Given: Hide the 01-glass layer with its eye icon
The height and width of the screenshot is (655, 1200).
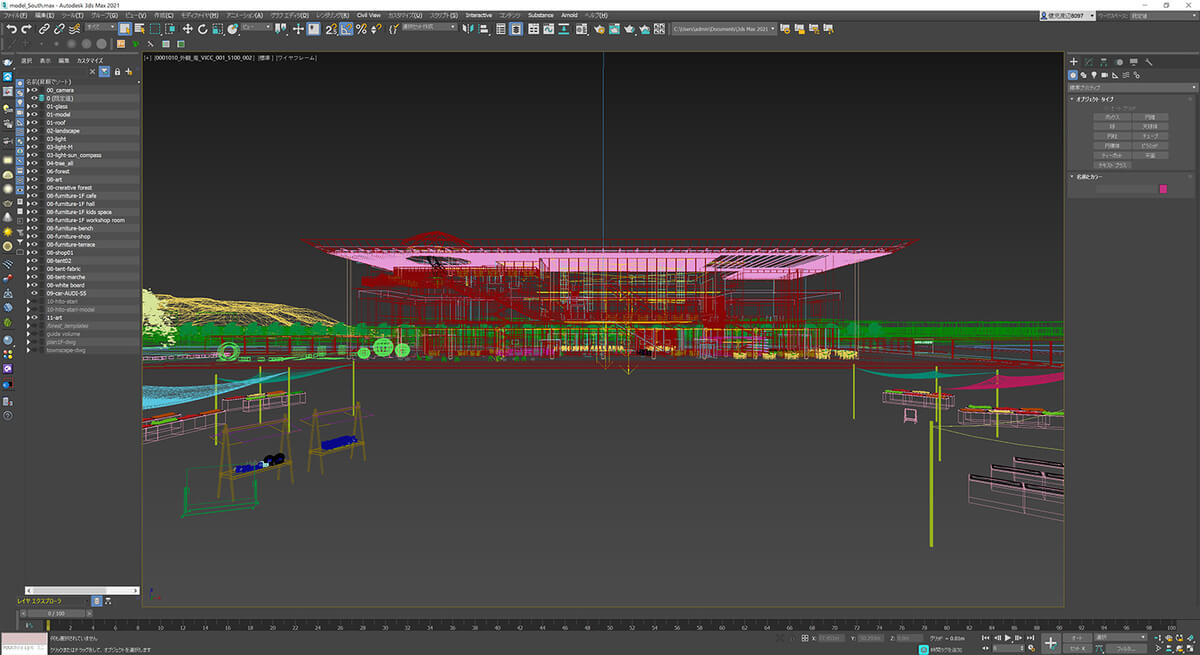Looking at the screenshot, I should click(x=34, y=107).
